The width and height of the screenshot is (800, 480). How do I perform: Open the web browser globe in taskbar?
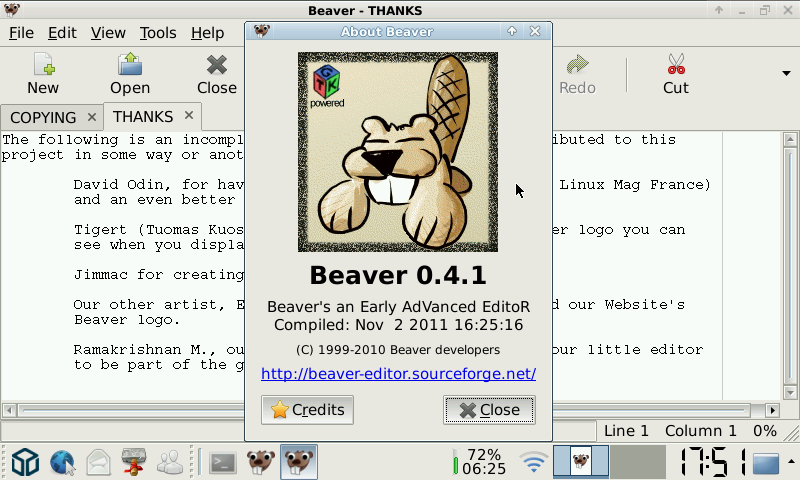63,462
